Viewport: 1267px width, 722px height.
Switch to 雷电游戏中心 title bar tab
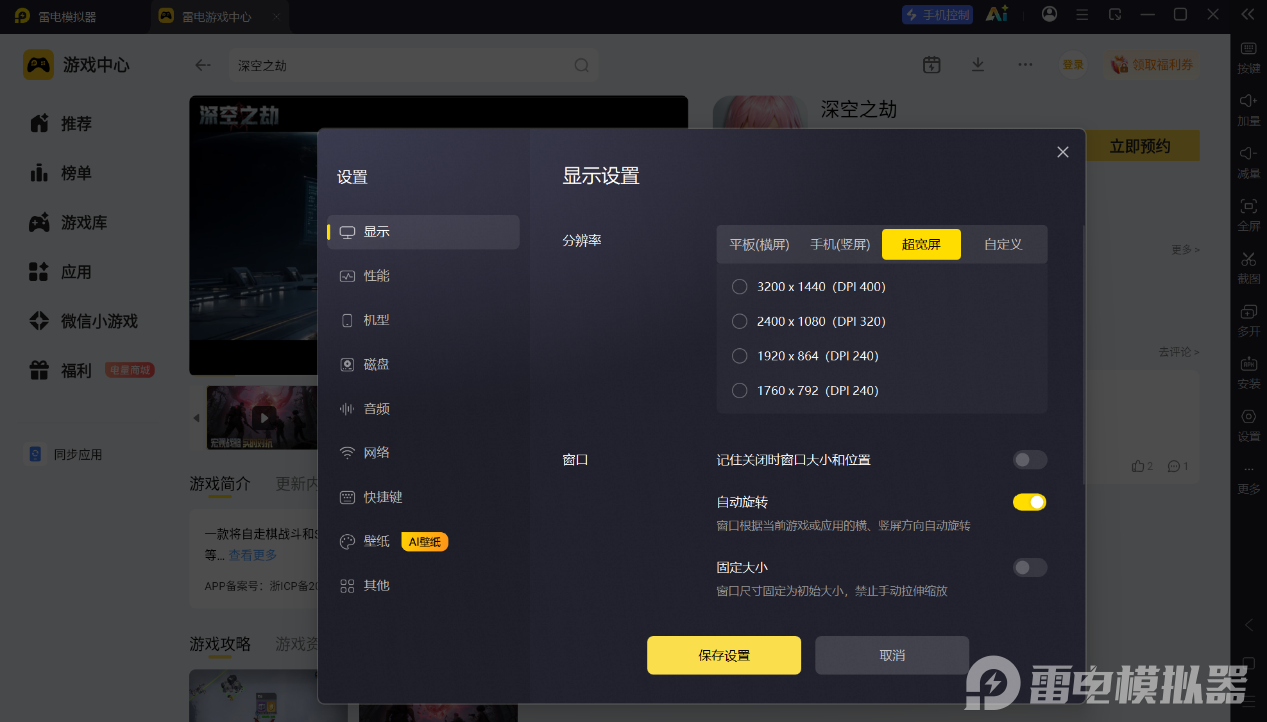click(x=217, y=17)
